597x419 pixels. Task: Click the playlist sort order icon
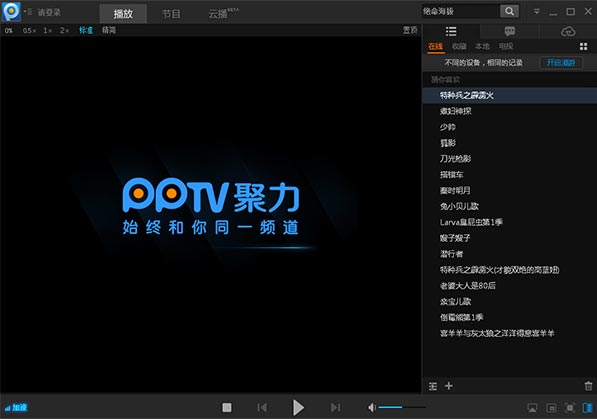click(433, 386)
